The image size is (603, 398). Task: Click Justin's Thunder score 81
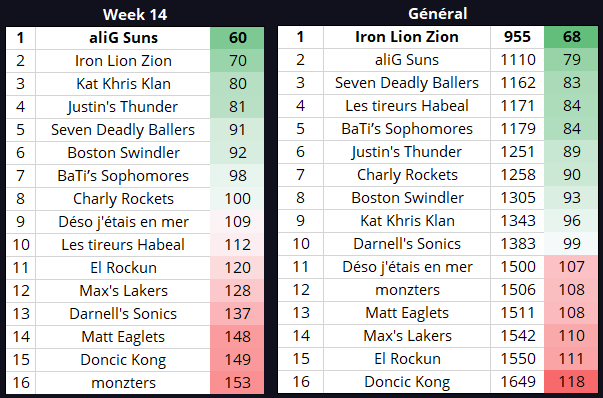[237, 107]
